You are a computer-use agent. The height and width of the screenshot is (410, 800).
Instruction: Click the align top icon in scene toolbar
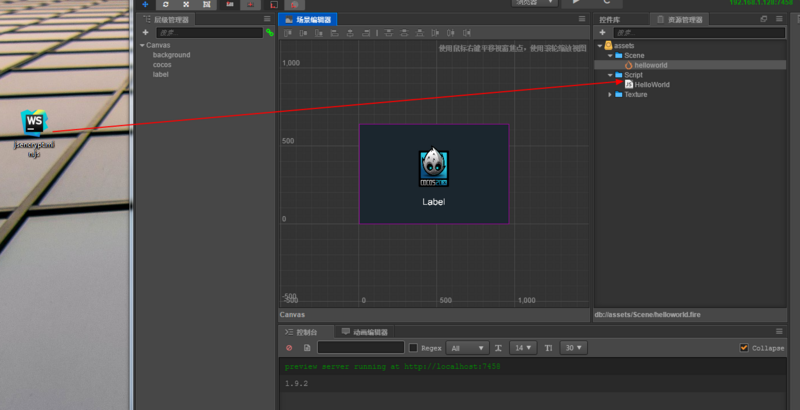288,33
